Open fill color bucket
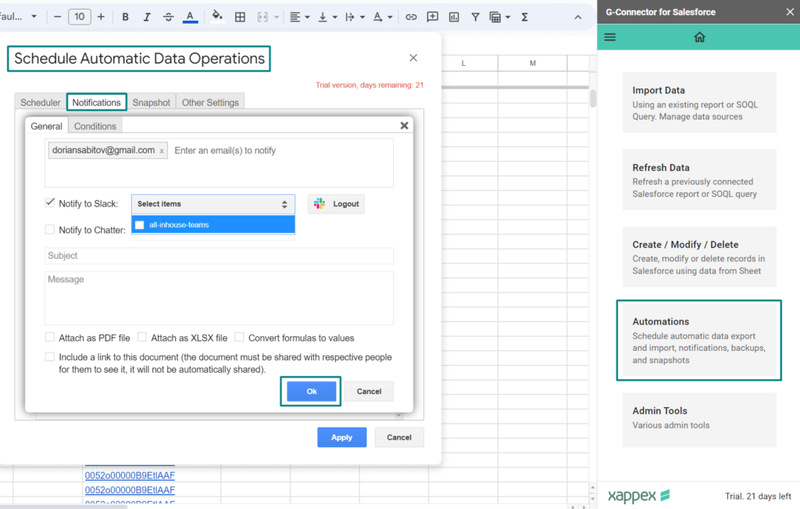 point(217,17)
